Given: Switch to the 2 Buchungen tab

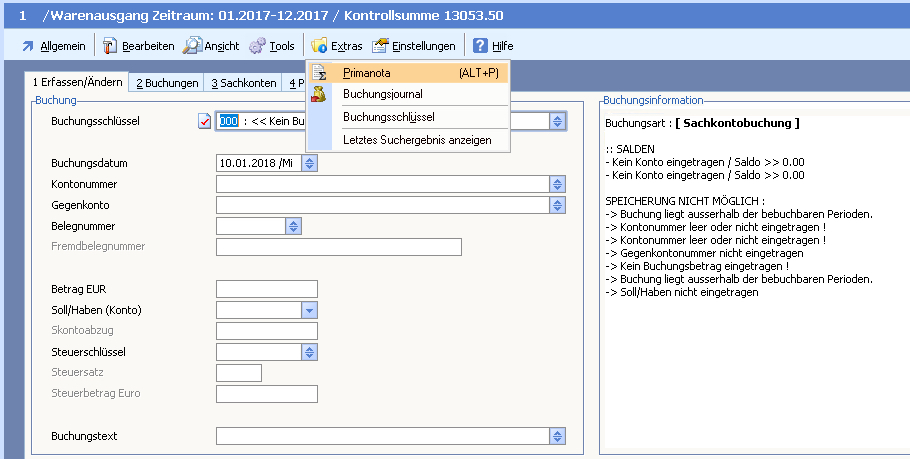Looking at the screenshot, I should click(167, 83).
